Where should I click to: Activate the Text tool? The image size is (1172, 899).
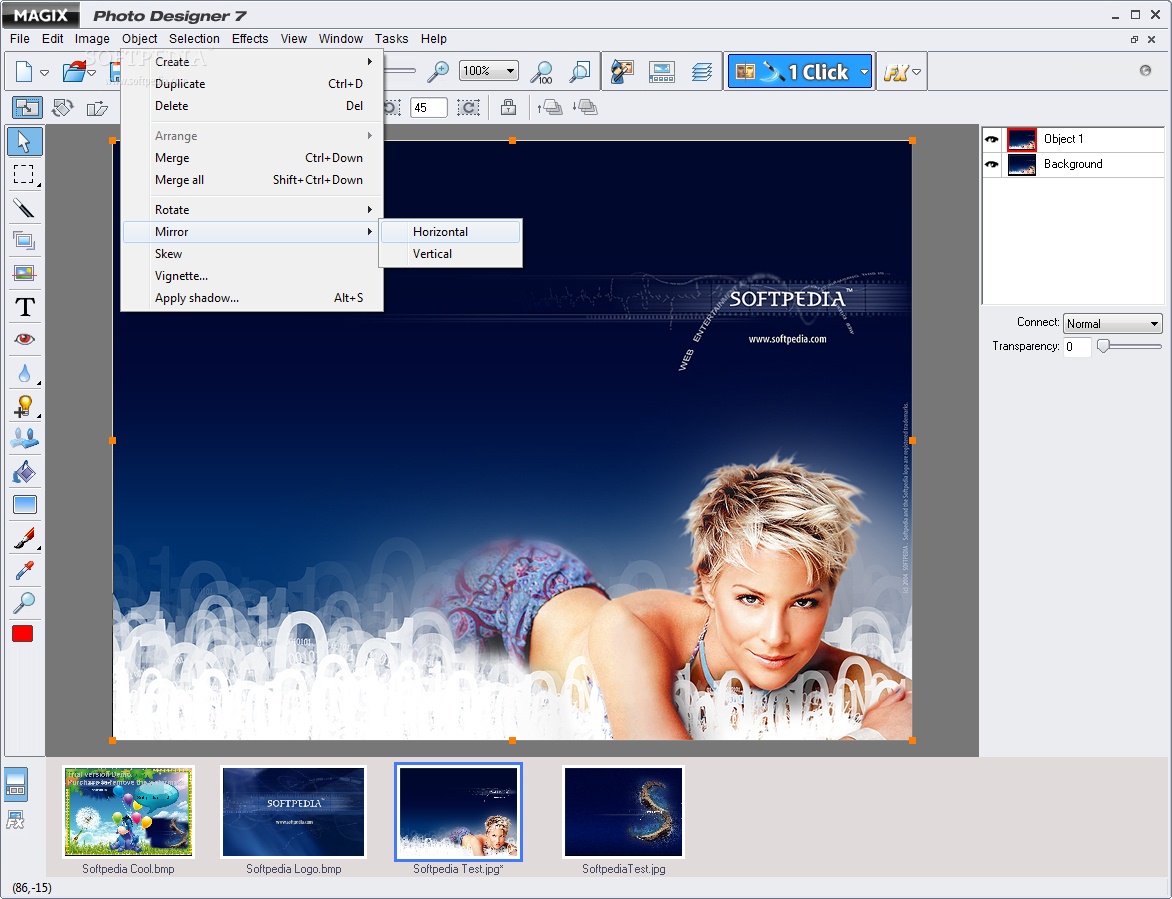coord(24,306)
